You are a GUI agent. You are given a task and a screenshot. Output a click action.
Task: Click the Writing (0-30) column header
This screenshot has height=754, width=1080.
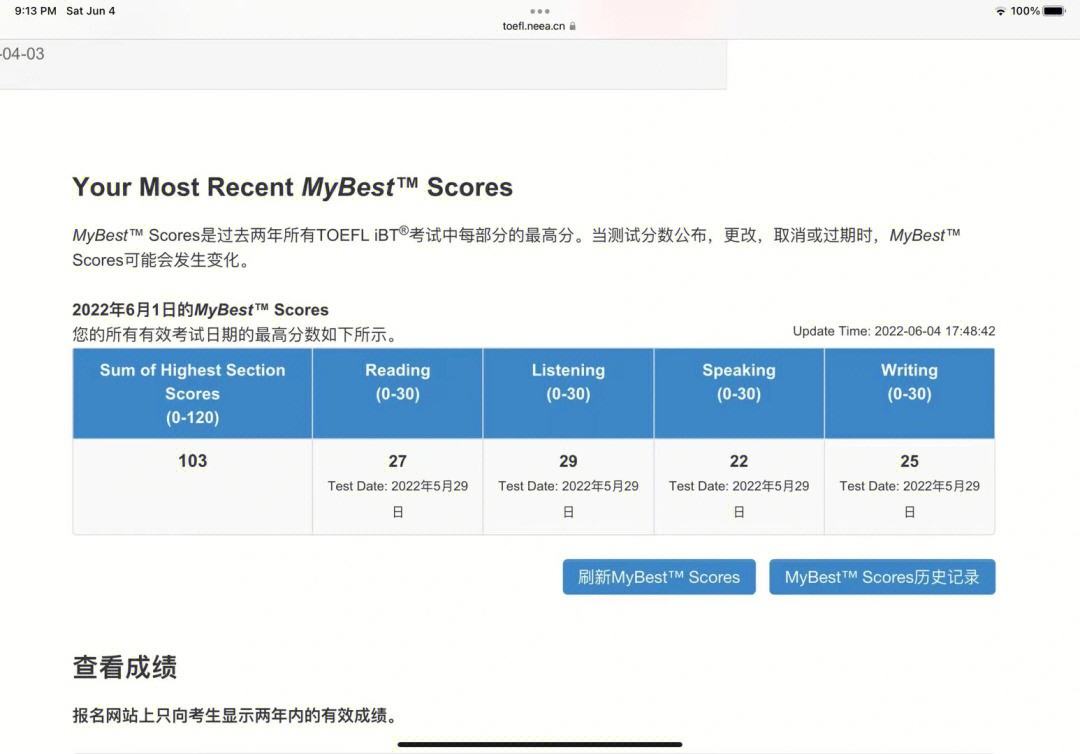(909, 393)
